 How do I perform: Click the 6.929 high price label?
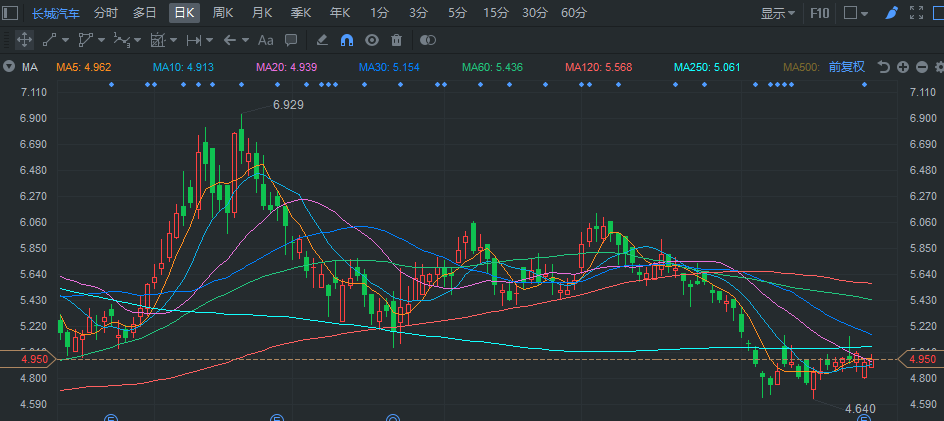pyautogui.click(x=288, y=105)
